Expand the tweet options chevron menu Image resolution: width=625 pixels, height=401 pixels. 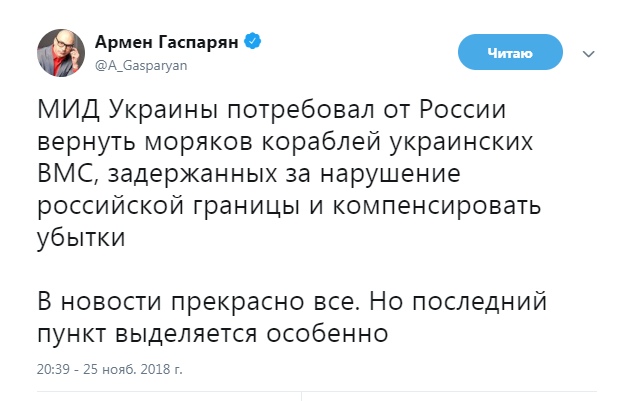(x=588, y=53)
